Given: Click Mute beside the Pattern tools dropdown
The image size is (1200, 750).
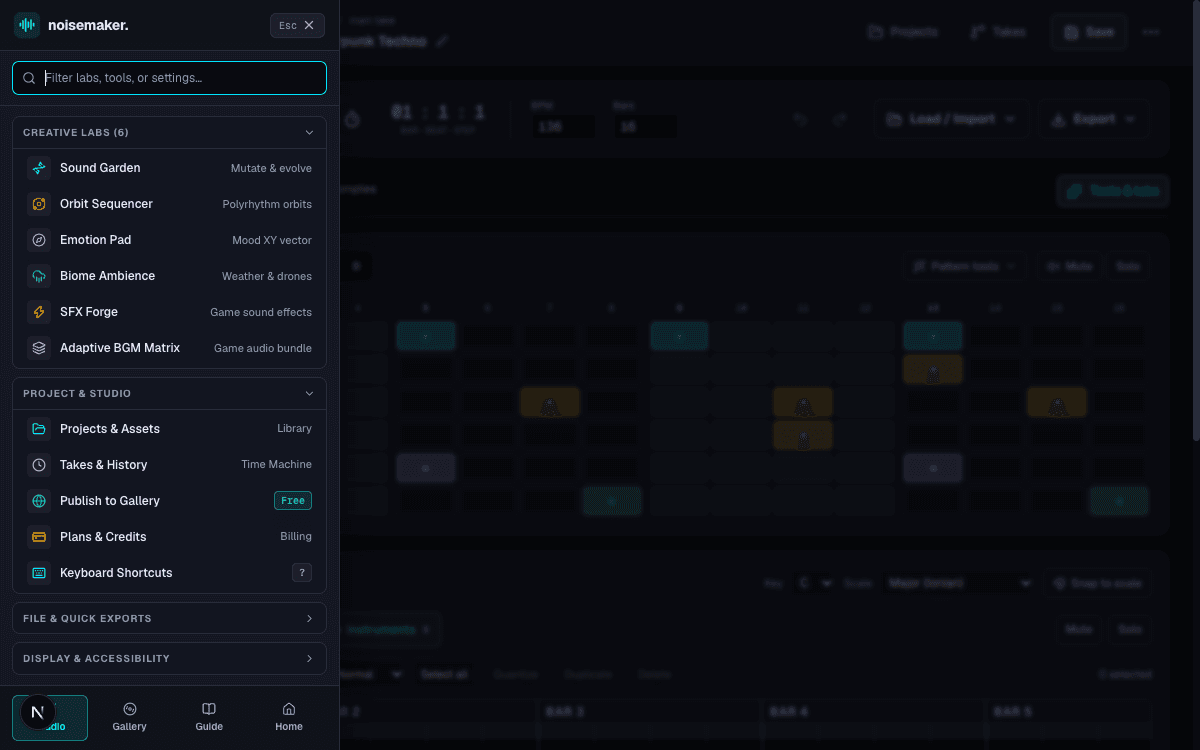Looking at the screenshot, I should 1068,266.
